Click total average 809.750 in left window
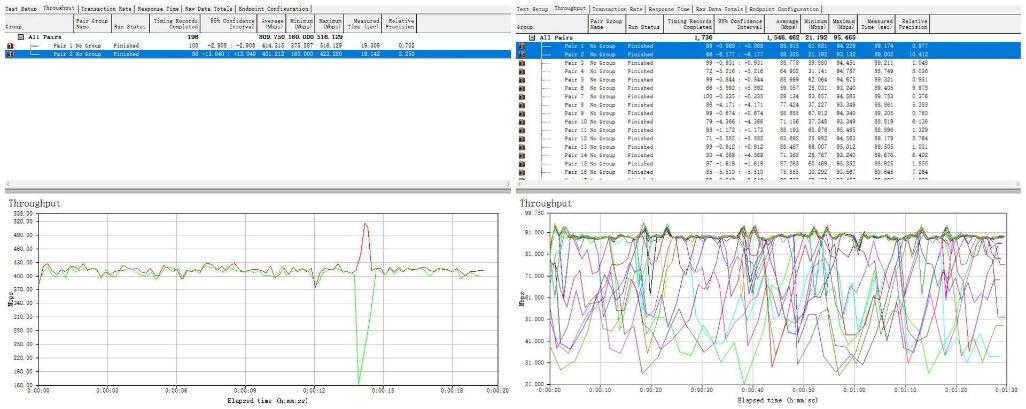 click(x=273, y=38)
